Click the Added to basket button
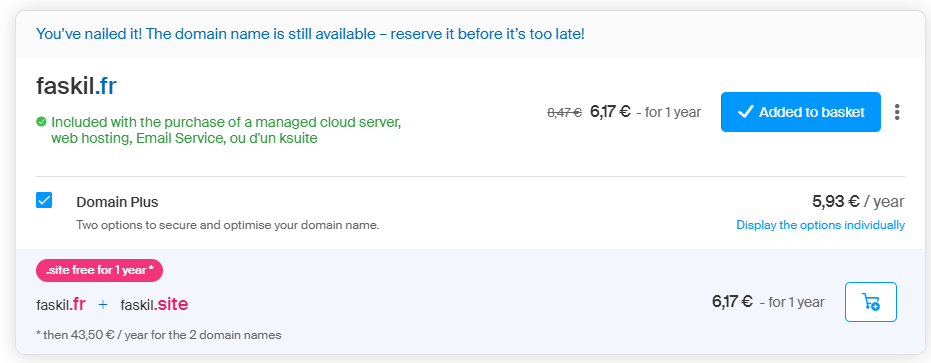Viewport: 931px width, 363px height. pos(800,112)
